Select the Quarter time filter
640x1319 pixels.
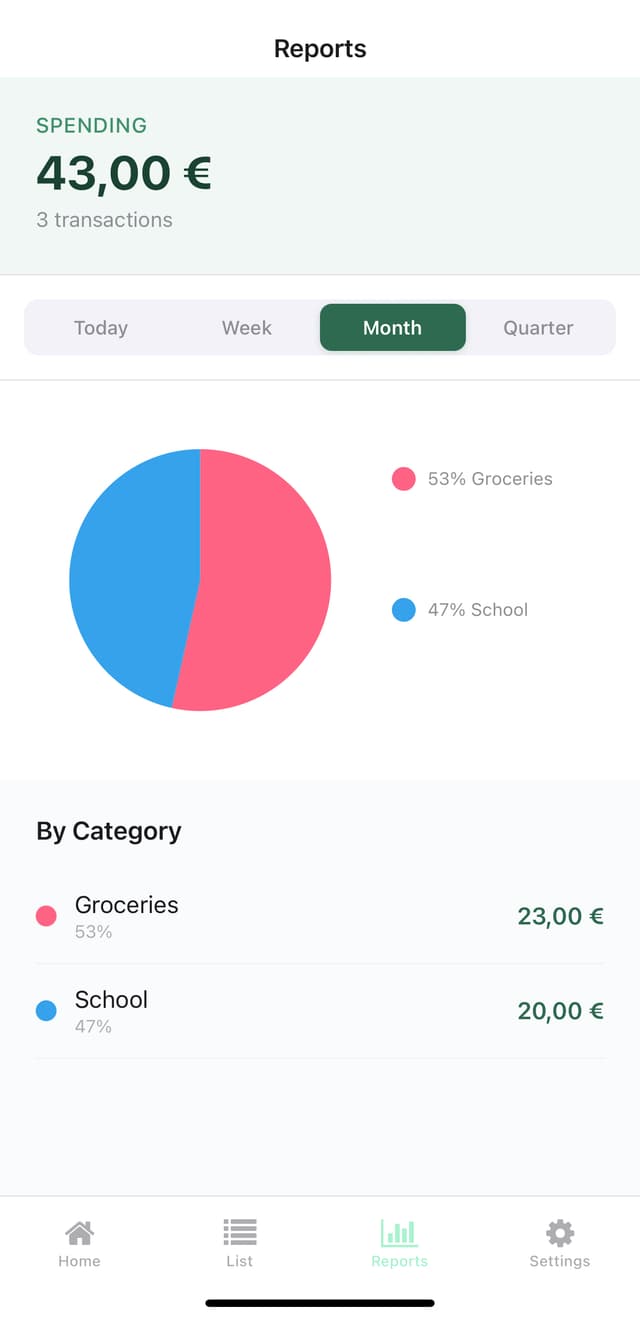click(x=538, y=327)
